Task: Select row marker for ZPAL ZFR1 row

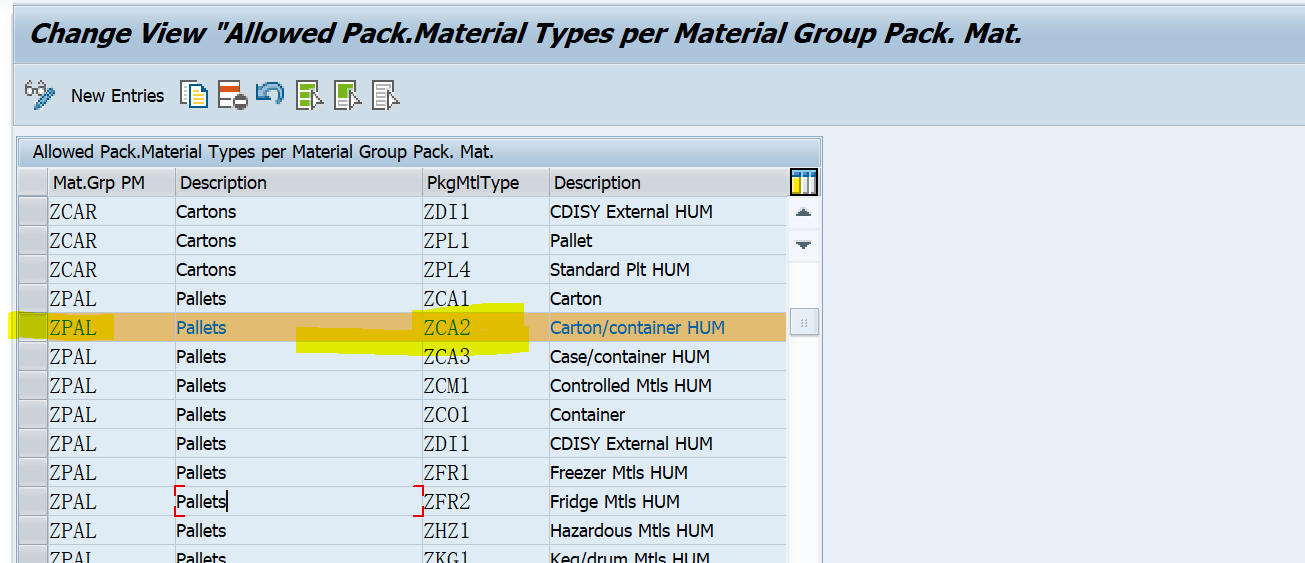Action: (33, 473)
